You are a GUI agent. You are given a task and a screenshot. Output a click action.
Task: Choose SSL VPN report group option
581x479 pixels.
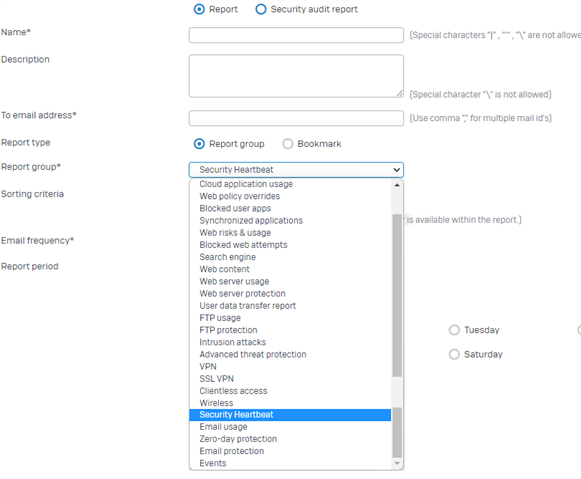[290, 379]
